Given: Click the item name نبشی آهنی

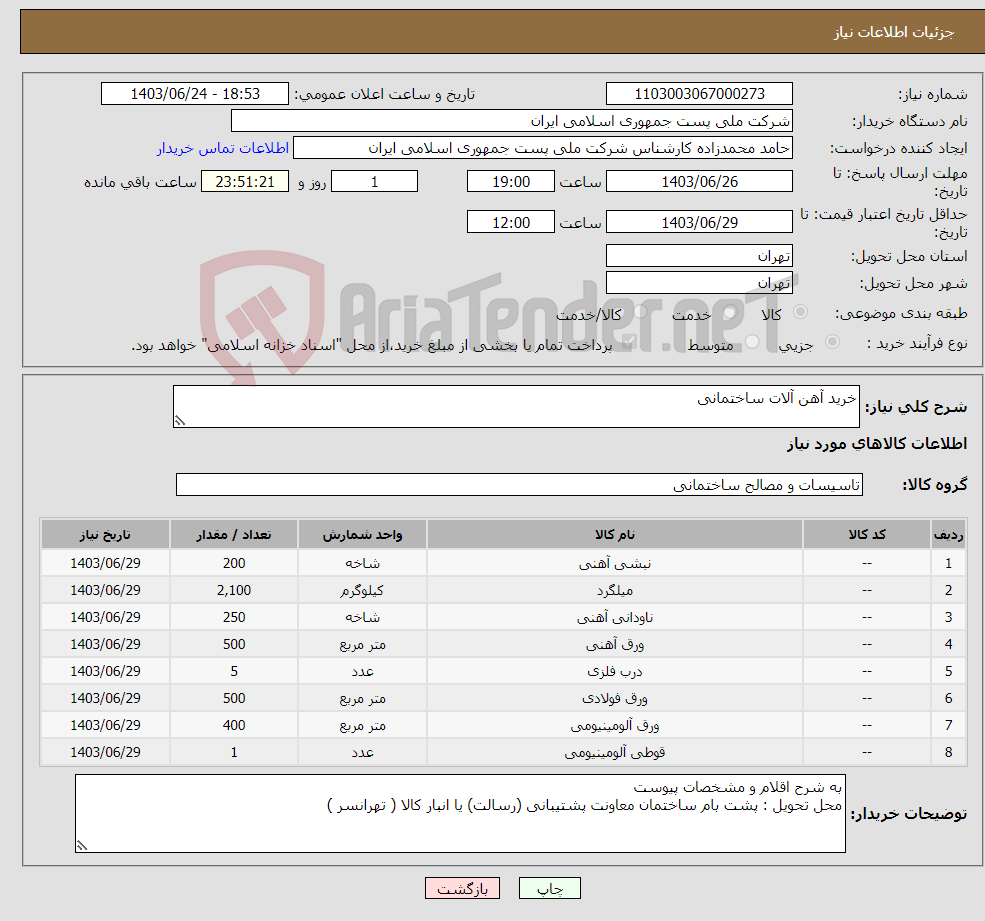Looking at the screenshot, I should point(614,564).
